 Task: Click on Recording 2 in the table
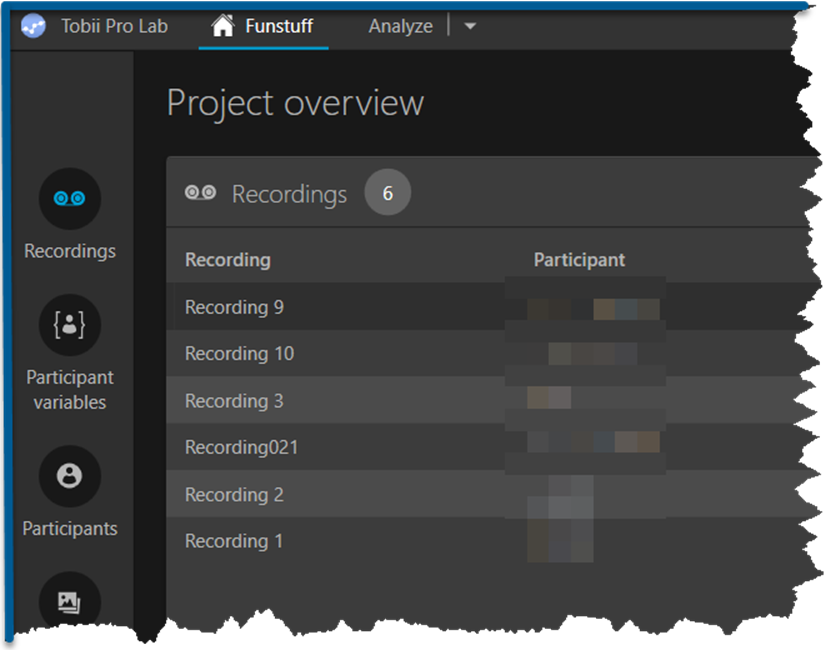(x=234, y=495)
